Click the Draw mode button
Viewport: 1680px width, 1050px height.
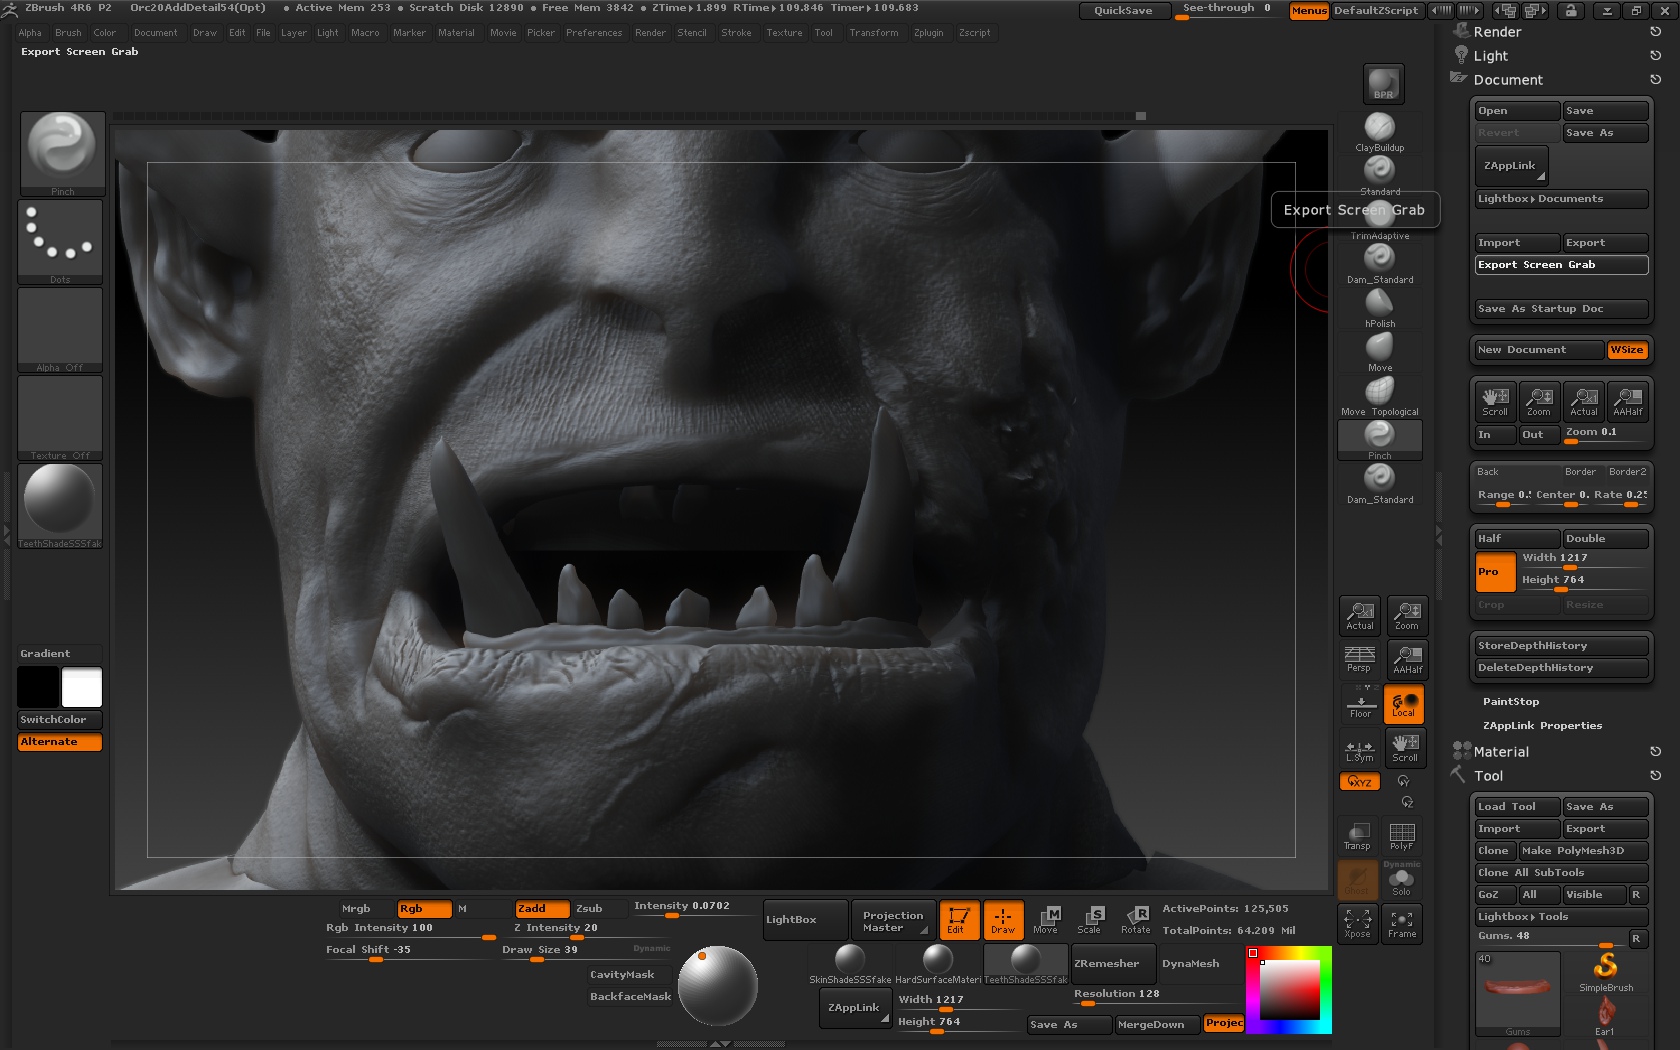pyautogui.click(x=1003, y=919)
